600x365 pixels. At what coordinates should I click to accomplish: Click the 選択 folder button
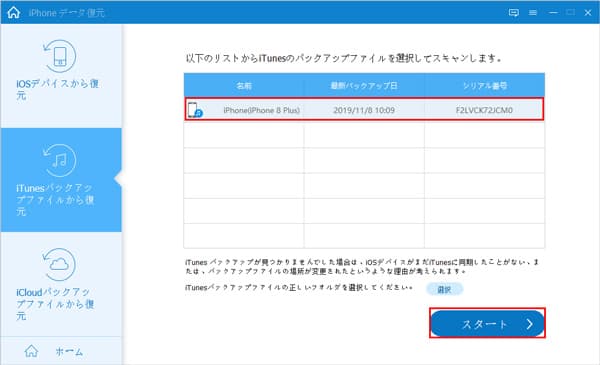point(444,290)
